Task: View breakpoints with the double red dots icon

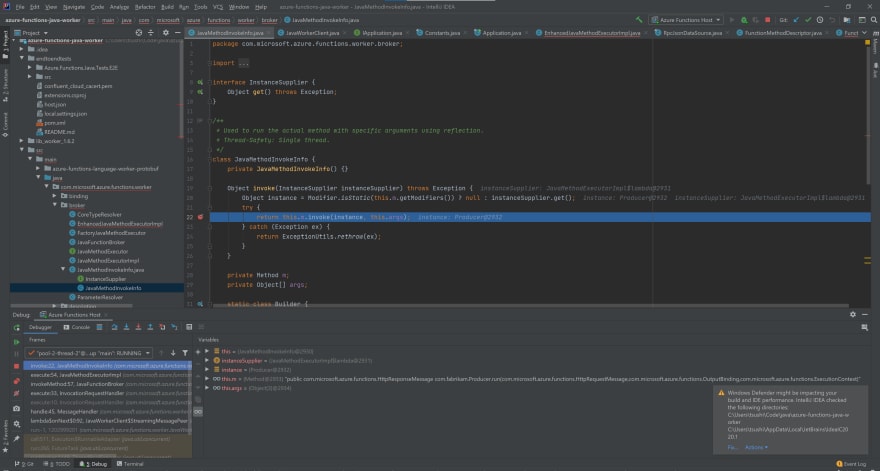Action: [x=17, y=381]
